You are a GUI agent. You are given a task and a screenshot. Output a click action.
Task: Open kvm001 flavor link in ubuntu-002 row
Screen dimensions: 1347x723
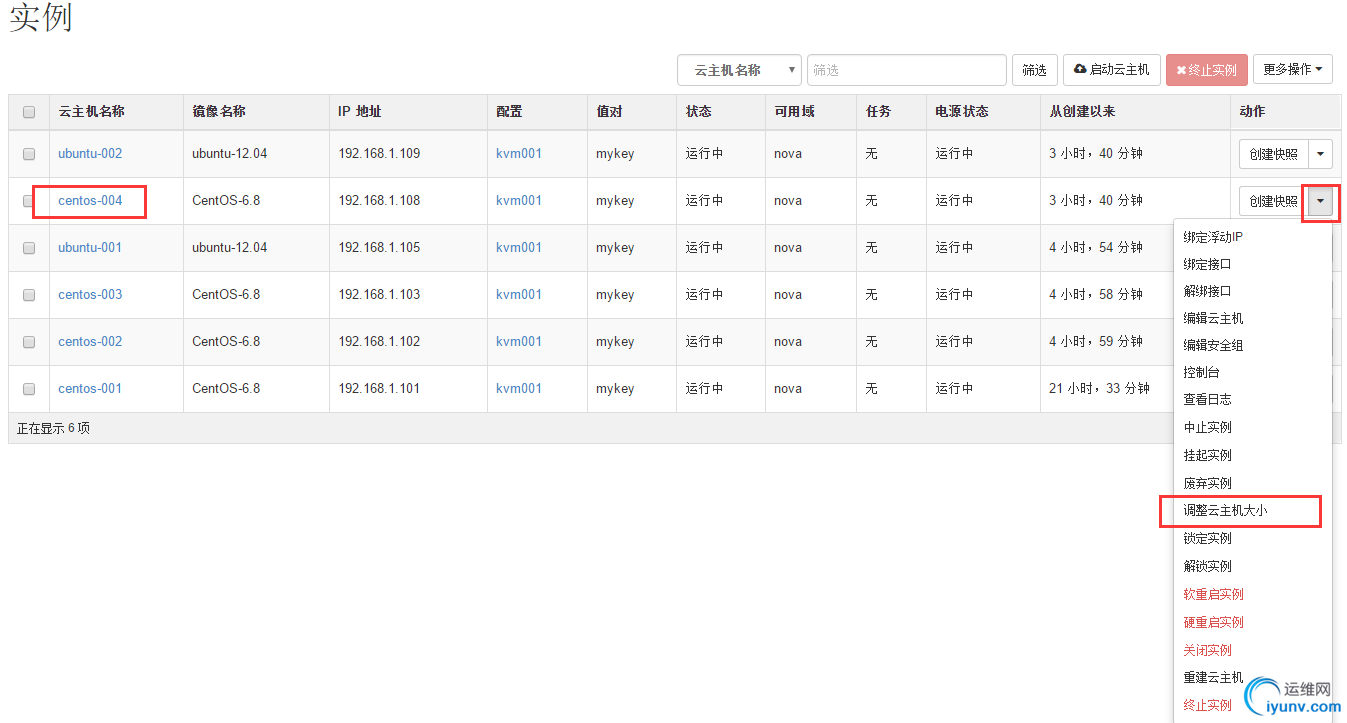coord(519,154)
